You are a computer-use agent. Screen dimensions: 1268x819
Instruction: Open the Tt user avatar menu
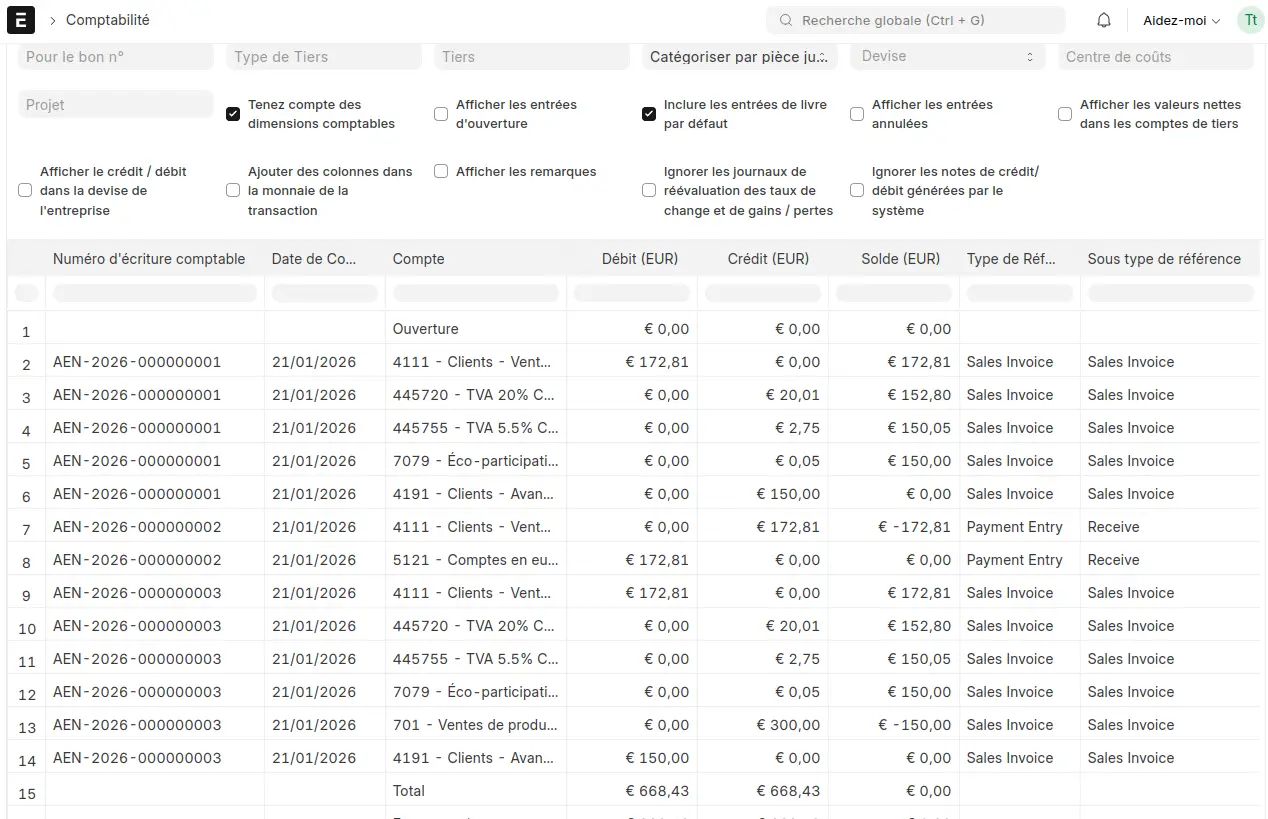pos(1250,20)
